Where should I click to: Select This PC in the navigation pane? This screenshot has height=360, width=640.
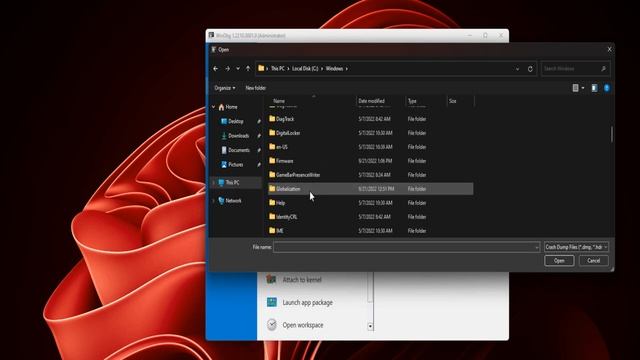[x=229, y=182]
